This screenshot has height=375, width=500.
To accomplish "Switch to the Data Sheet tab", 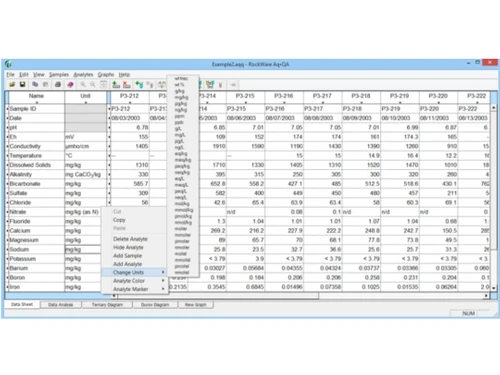I will point(22,304).
